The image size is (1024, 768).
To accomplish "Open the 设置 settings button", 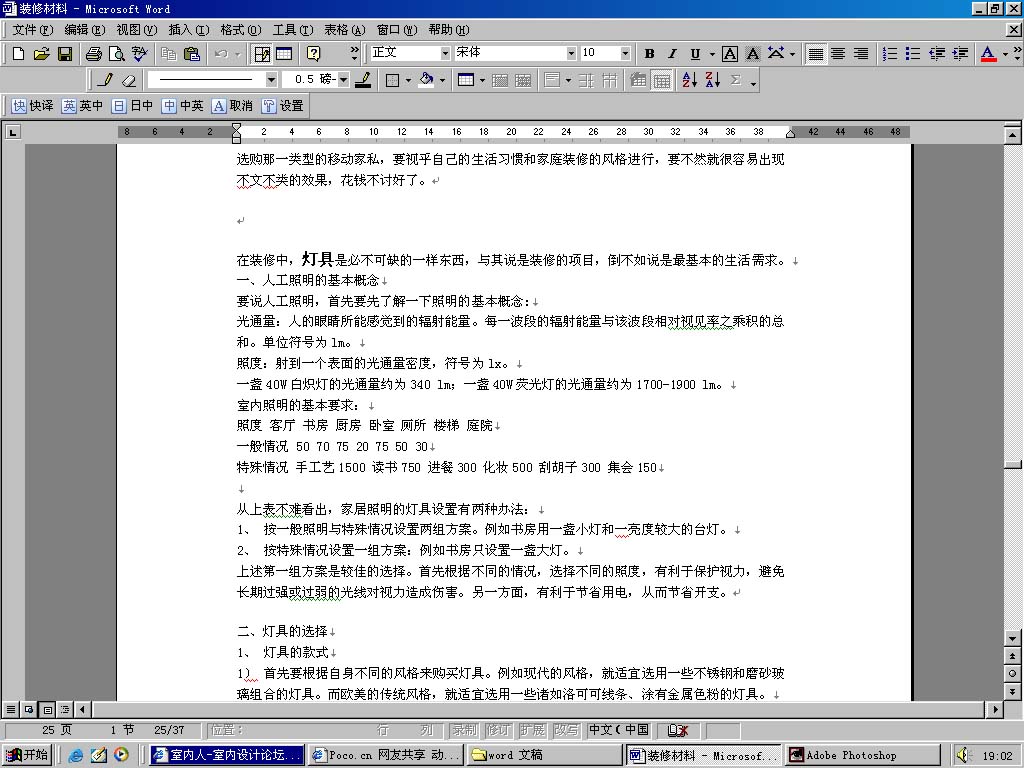I will click(283, 106).
